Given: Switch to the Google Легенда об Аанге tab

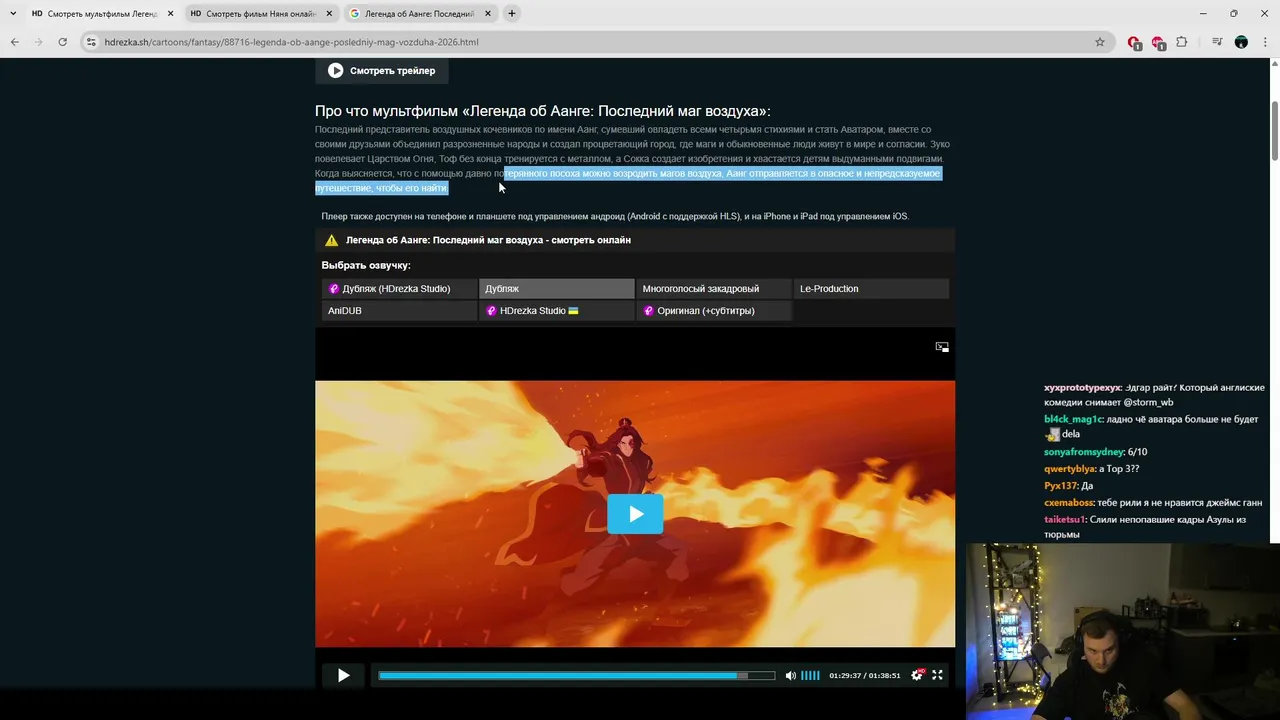Looking at the screenshot, I should click(x=420, y=14).
